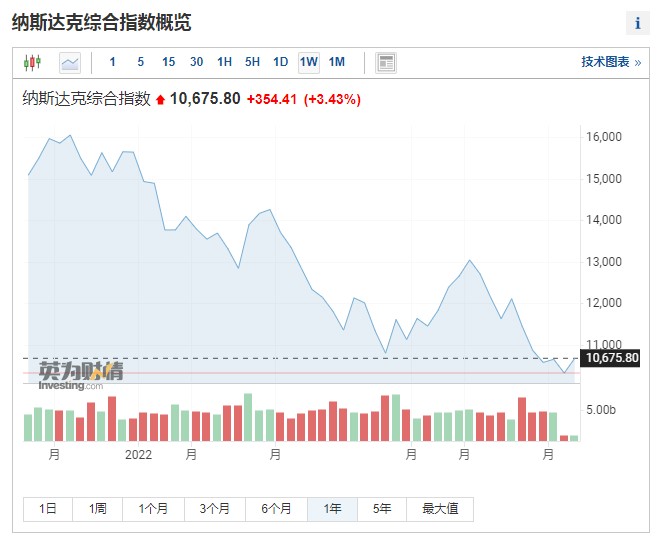This screenshot has width=658, height=547.
Task: Open the news panel icon
Action: [x=386, y=63]
